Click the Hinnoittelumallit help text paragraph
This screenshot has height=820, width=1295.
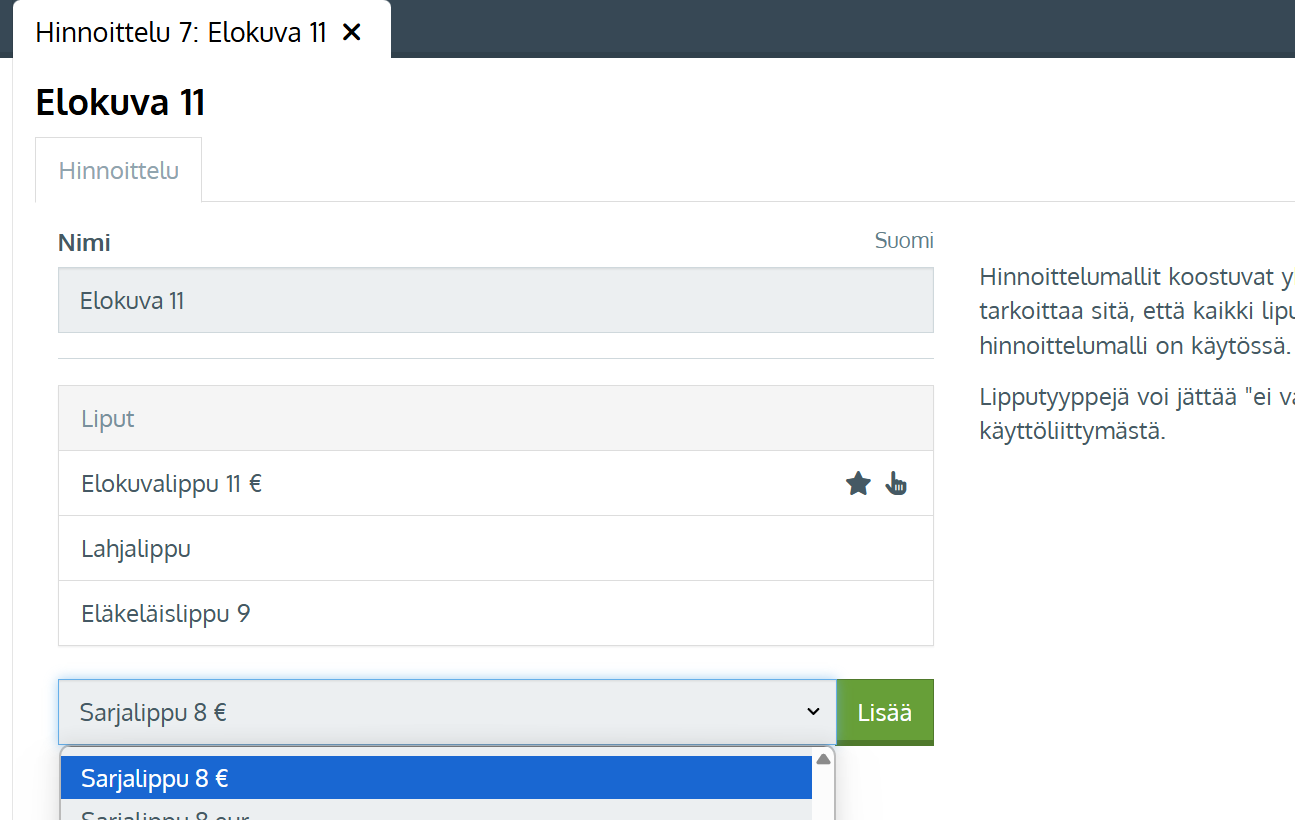pos(1137,312)
